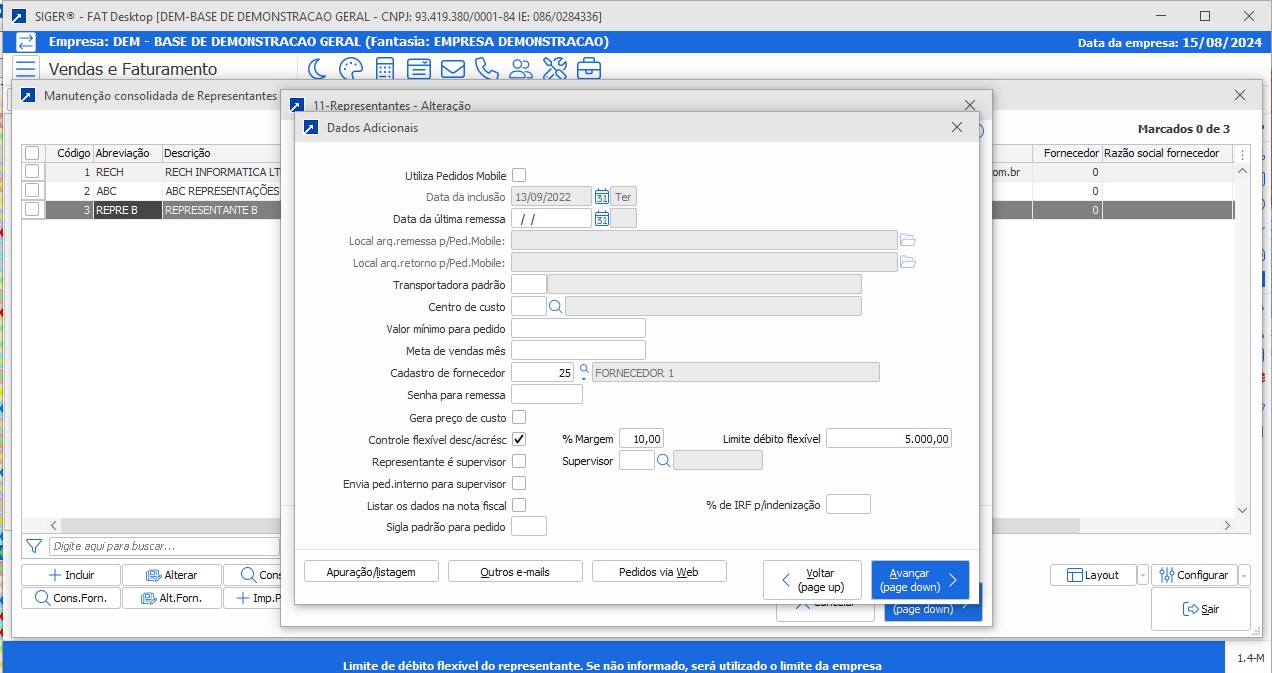Open the calculator tool in the toolbar
1272x673 pixels.
click(x=384, y=69)
